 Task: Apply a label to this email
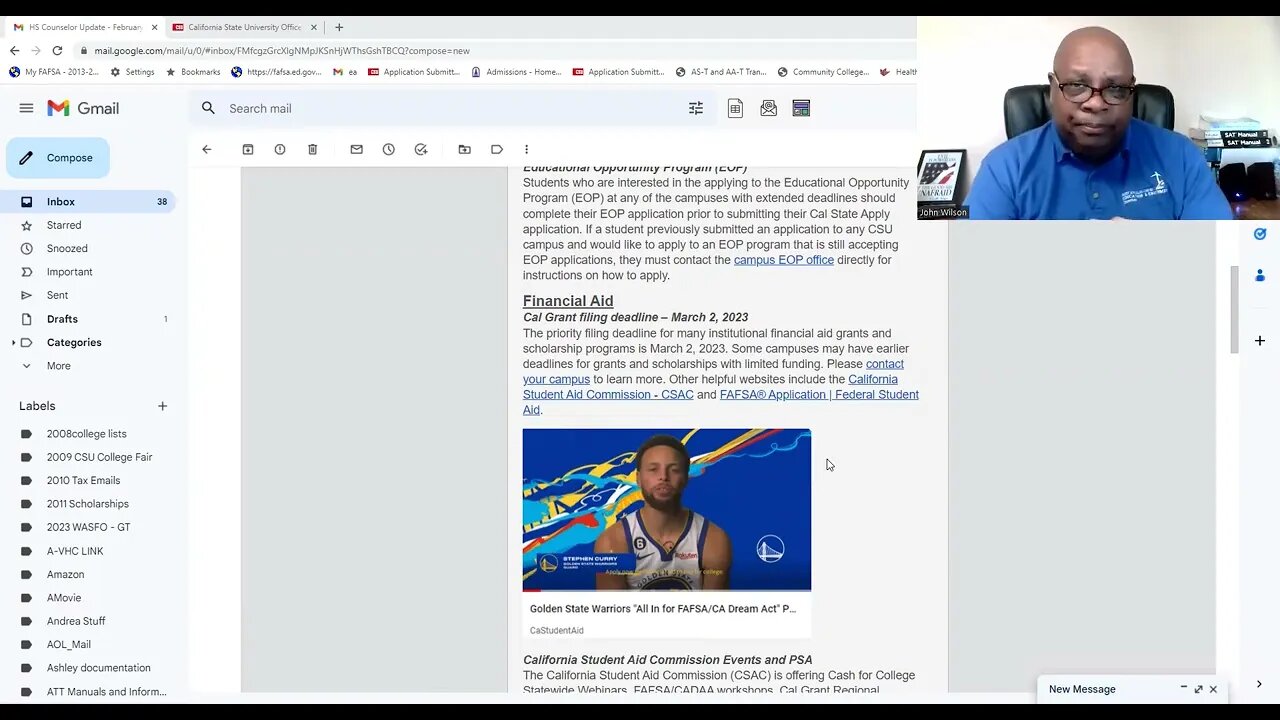[497, 149]
